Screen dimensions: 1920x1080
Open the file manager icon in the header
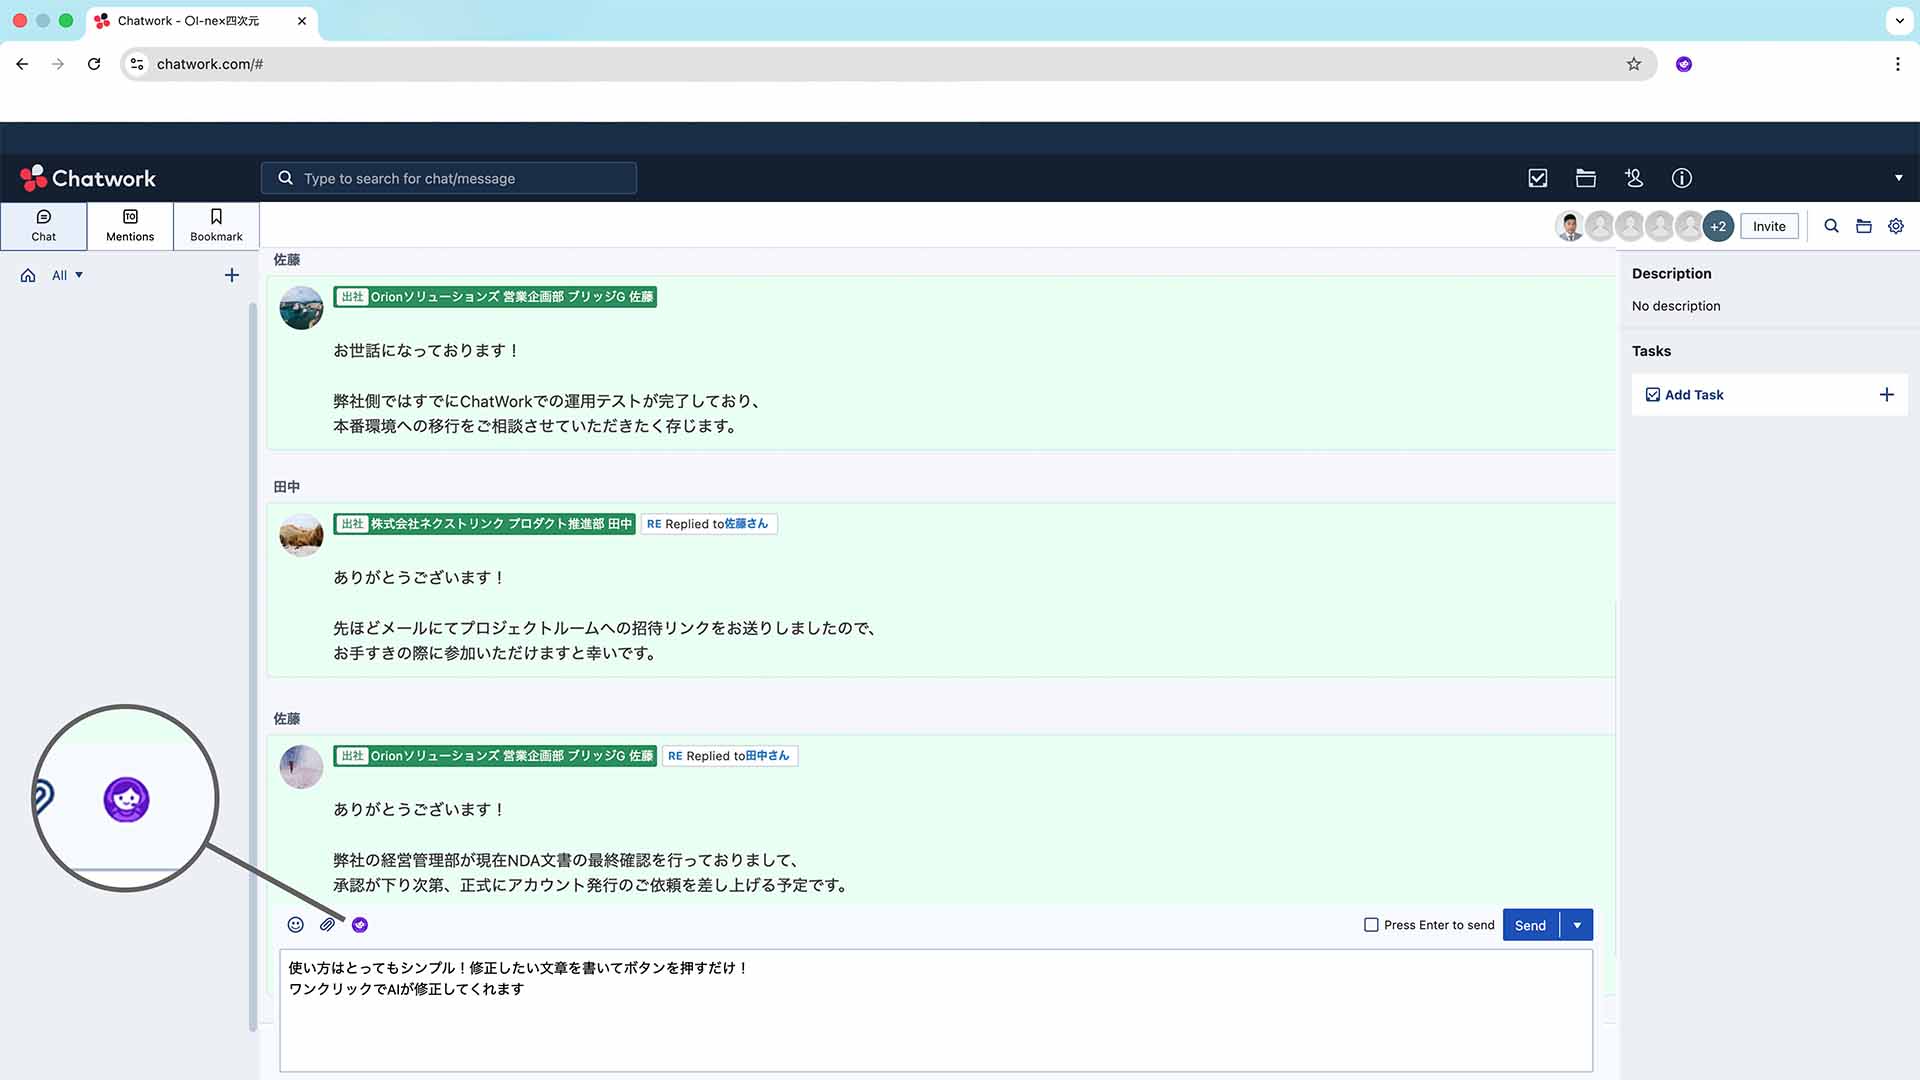click(x=1585, y=178)
